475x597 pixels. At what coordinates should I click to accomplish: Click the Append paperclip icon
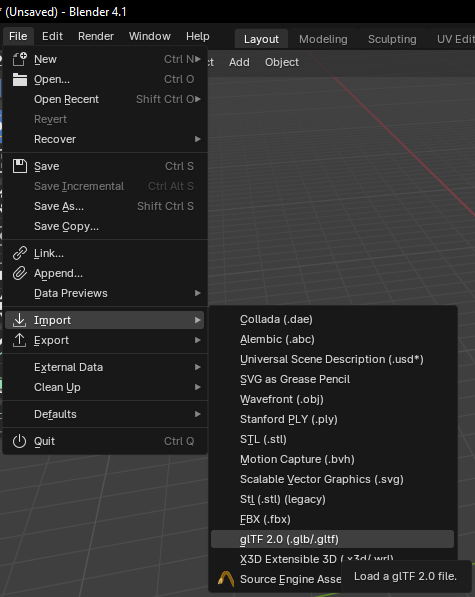[20, 273]
